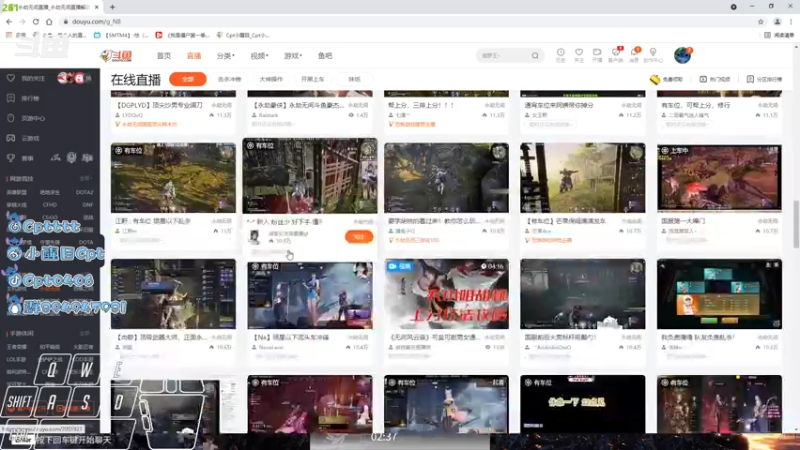
Task: Click the search magnifier icon
Action: coord(535,56)
